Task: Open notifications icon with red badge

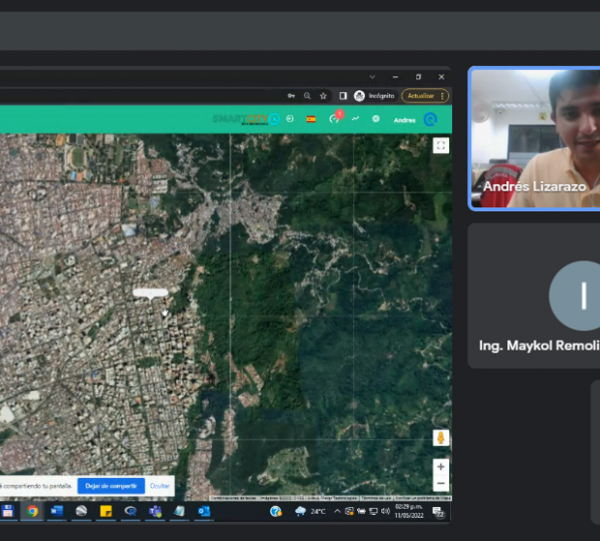Action: point(334,119)
